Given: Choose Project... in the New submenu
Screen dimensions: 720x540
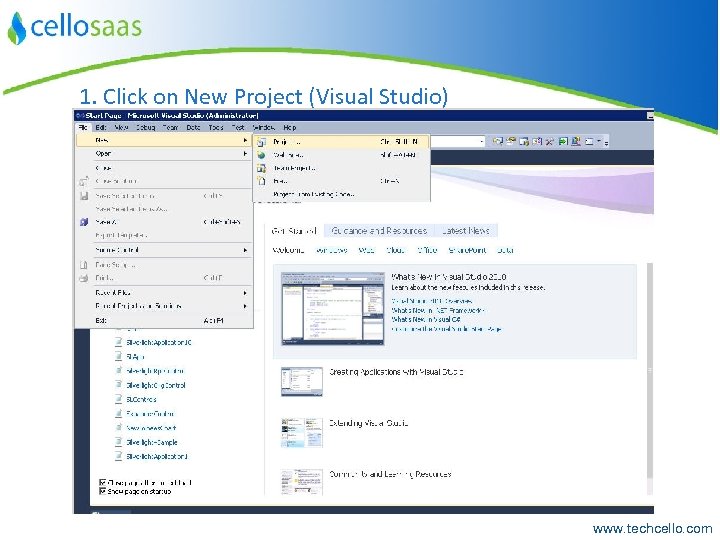Looking at the screenshot, I should coord(342,142).
